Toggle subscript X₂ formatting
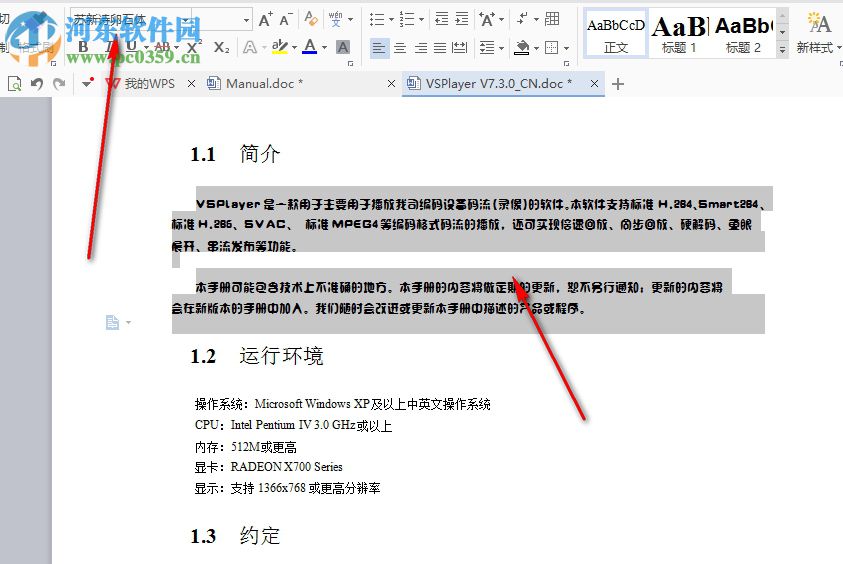Screen dimensions: 843x564 click(221, 47)
